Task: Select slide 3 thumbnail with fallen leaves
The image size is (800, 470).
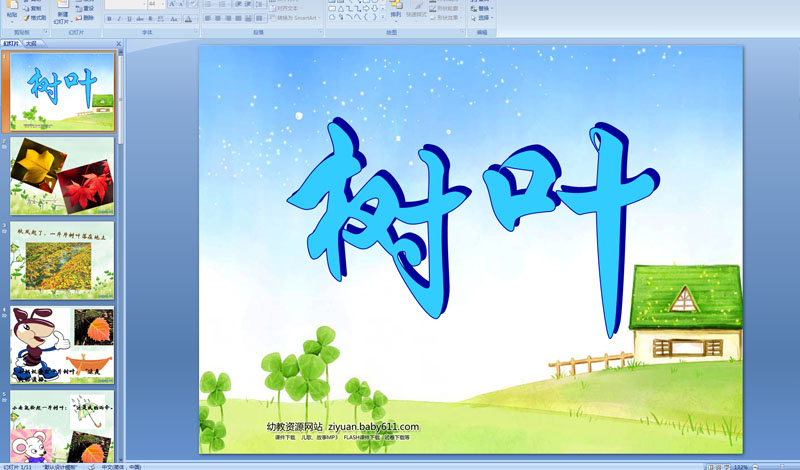Action: (x=62, y=260)
